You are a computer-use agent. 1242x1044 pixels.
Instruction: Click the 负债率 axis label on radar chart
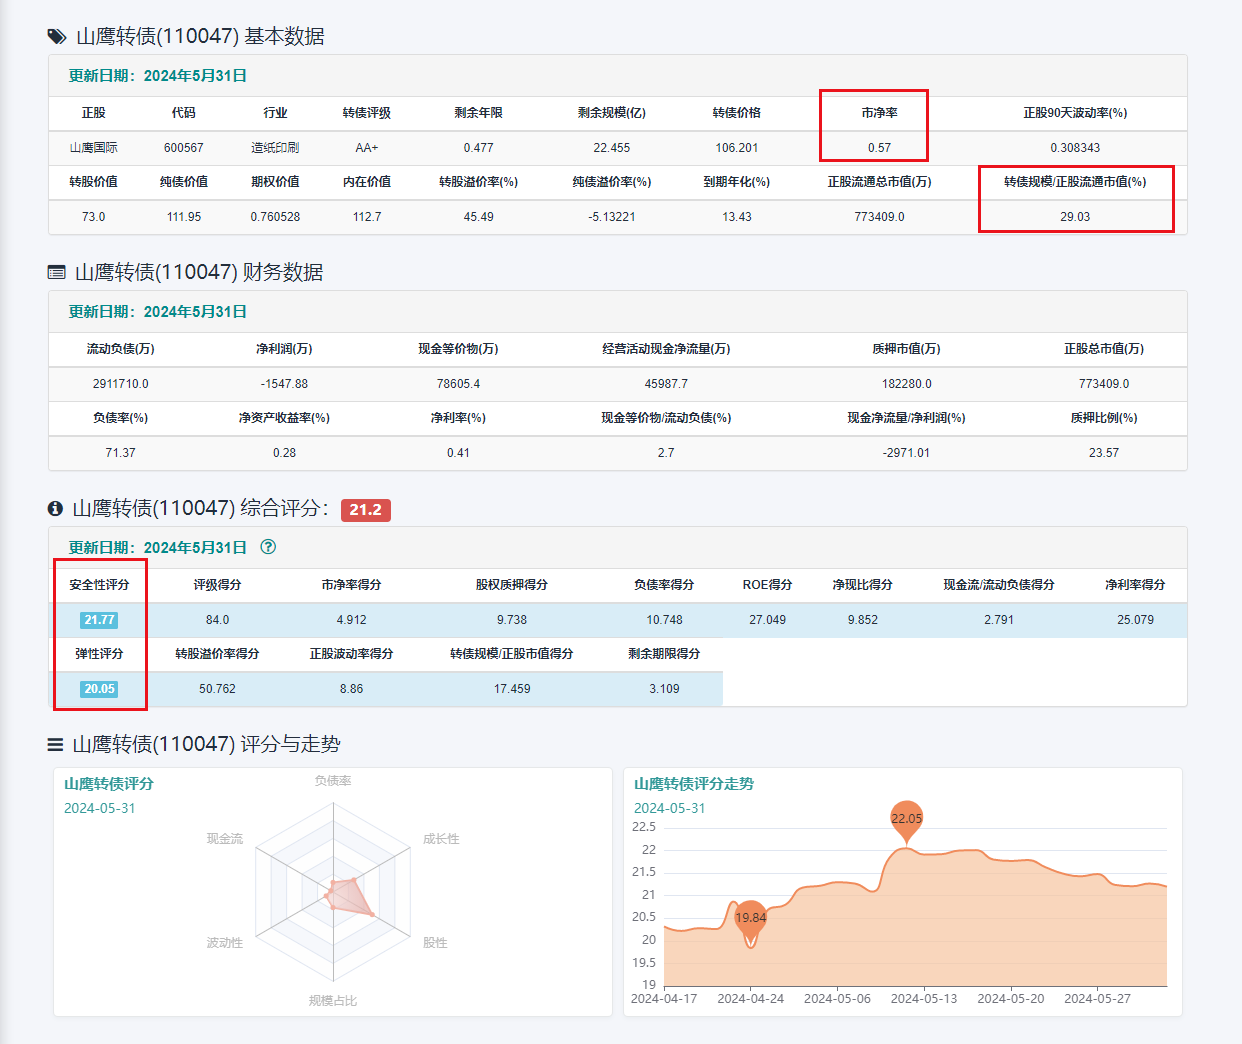tap(333, 781)
